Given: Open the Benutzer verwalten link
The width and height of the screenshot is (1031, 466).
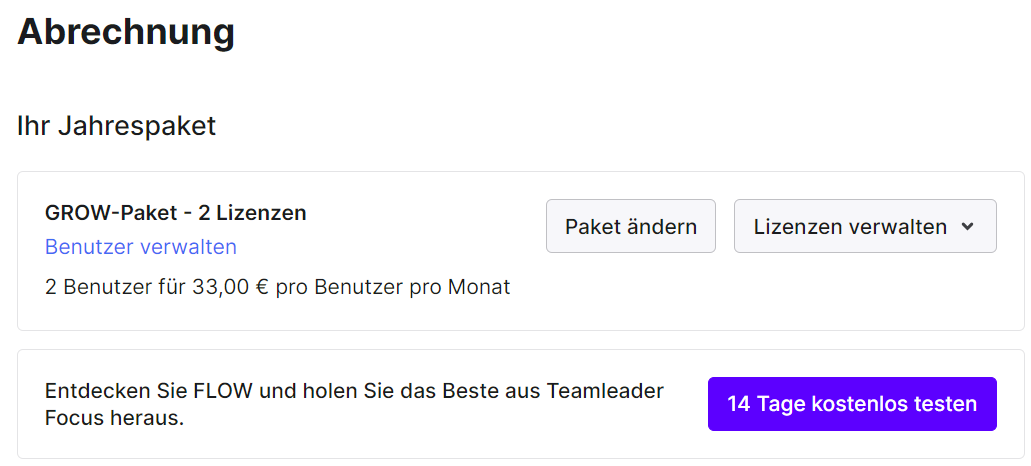Looking at the screenshot, I should [141, 247].
